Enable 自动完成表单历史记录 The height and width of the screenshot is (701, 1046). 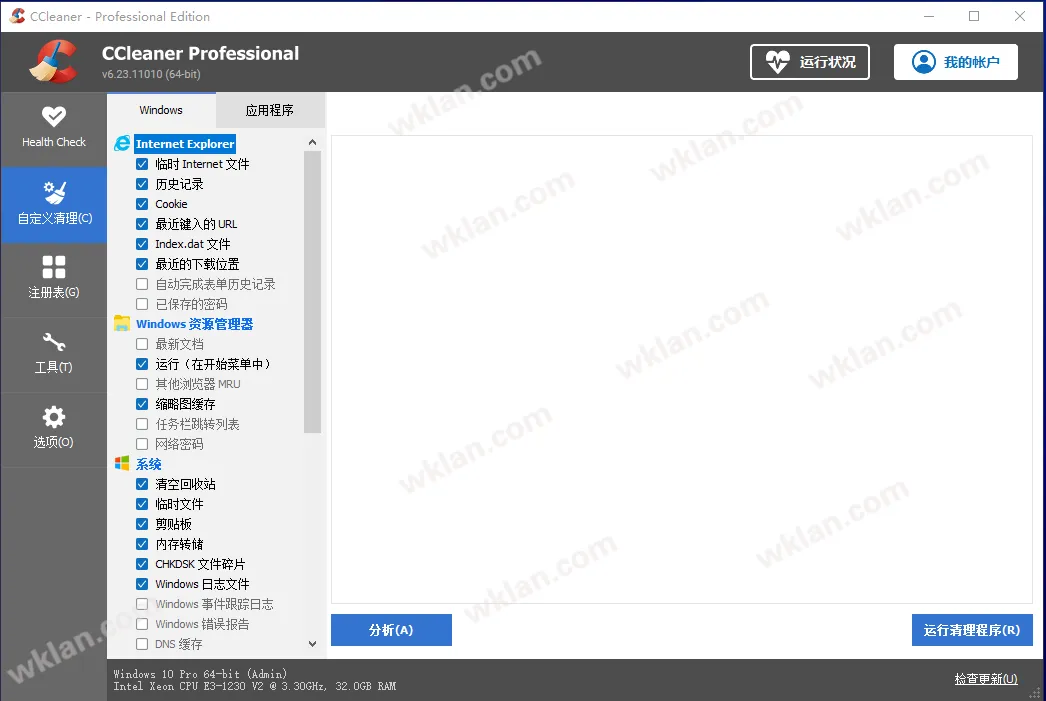pyautogui.click(x=142, y=284)
